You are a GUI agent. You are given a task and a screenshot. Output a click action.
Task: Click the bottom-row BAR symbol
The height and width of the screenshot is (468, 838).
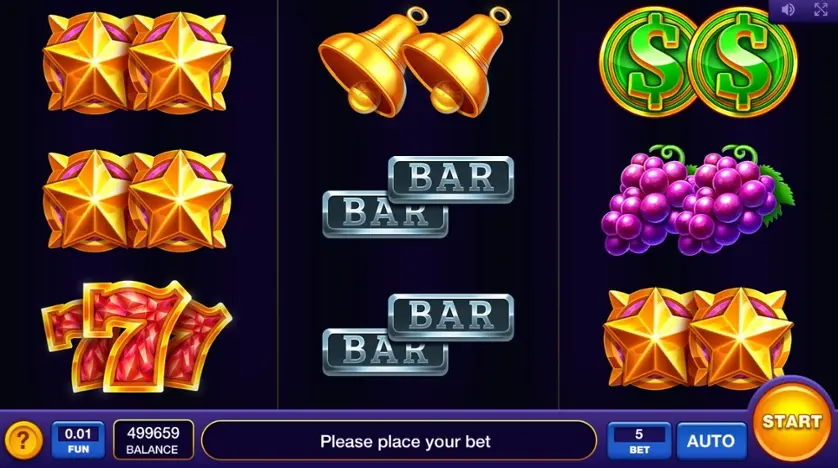pos(418,334)
